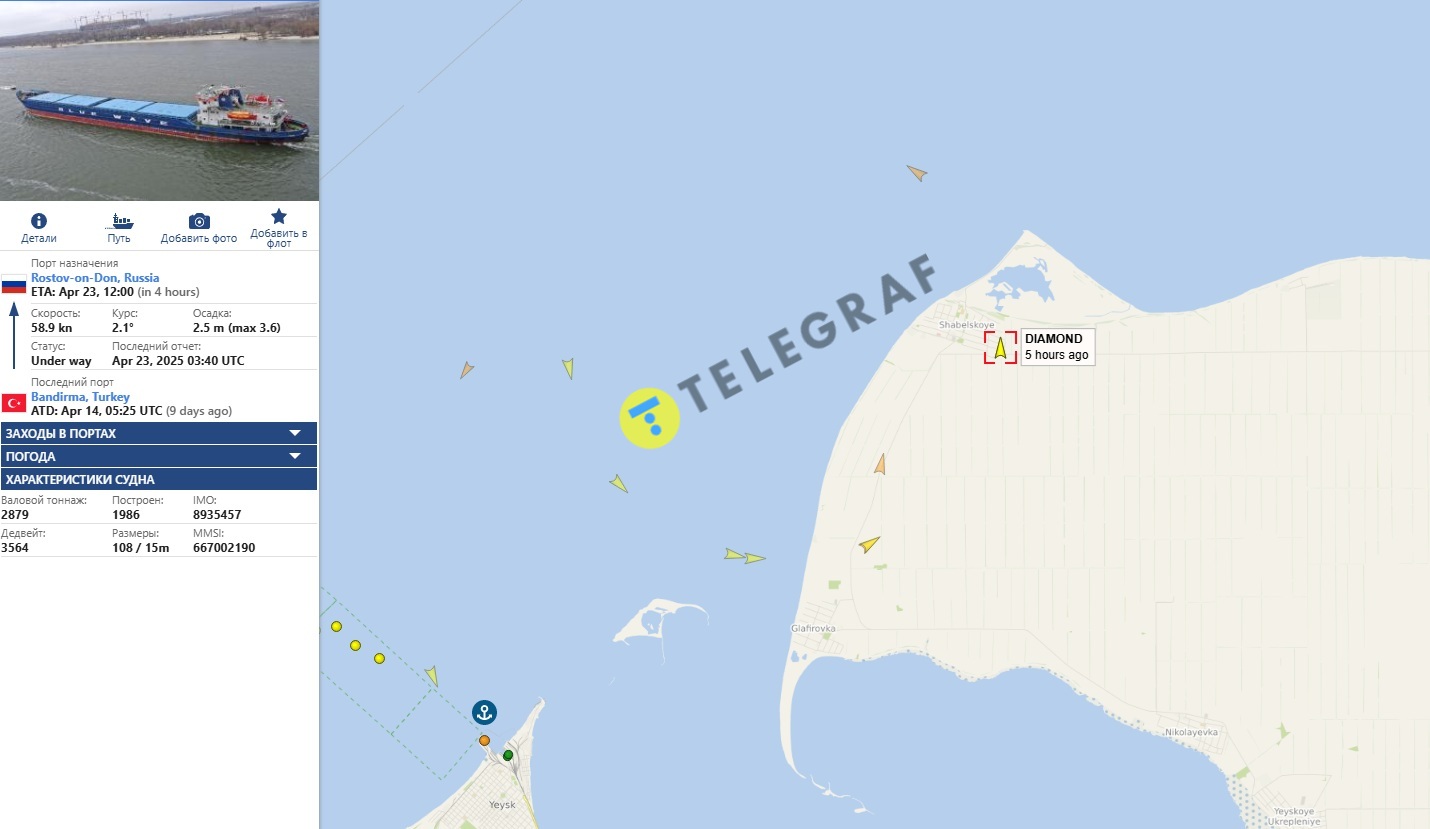Collapse the ХАРАКТЕРИСТИКИ СУДНА header
This screenshot has height=829, width=1430.
[x=159, y=479]
